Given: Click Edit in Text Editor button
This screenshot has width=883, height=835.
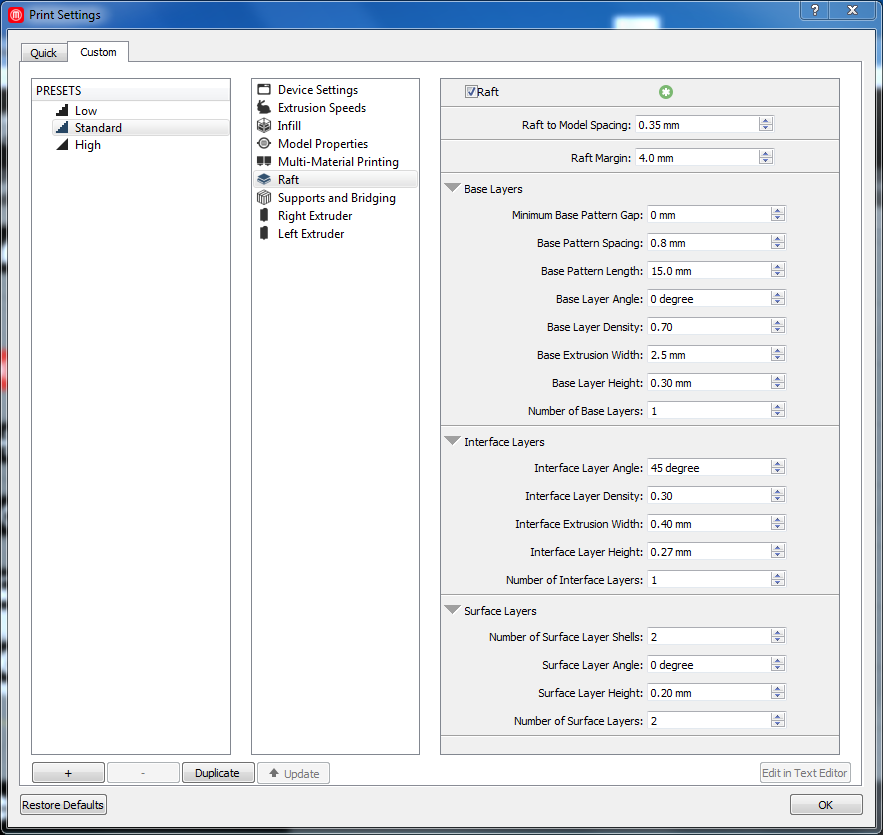Looking at the screenshot, I should (805, 773).
